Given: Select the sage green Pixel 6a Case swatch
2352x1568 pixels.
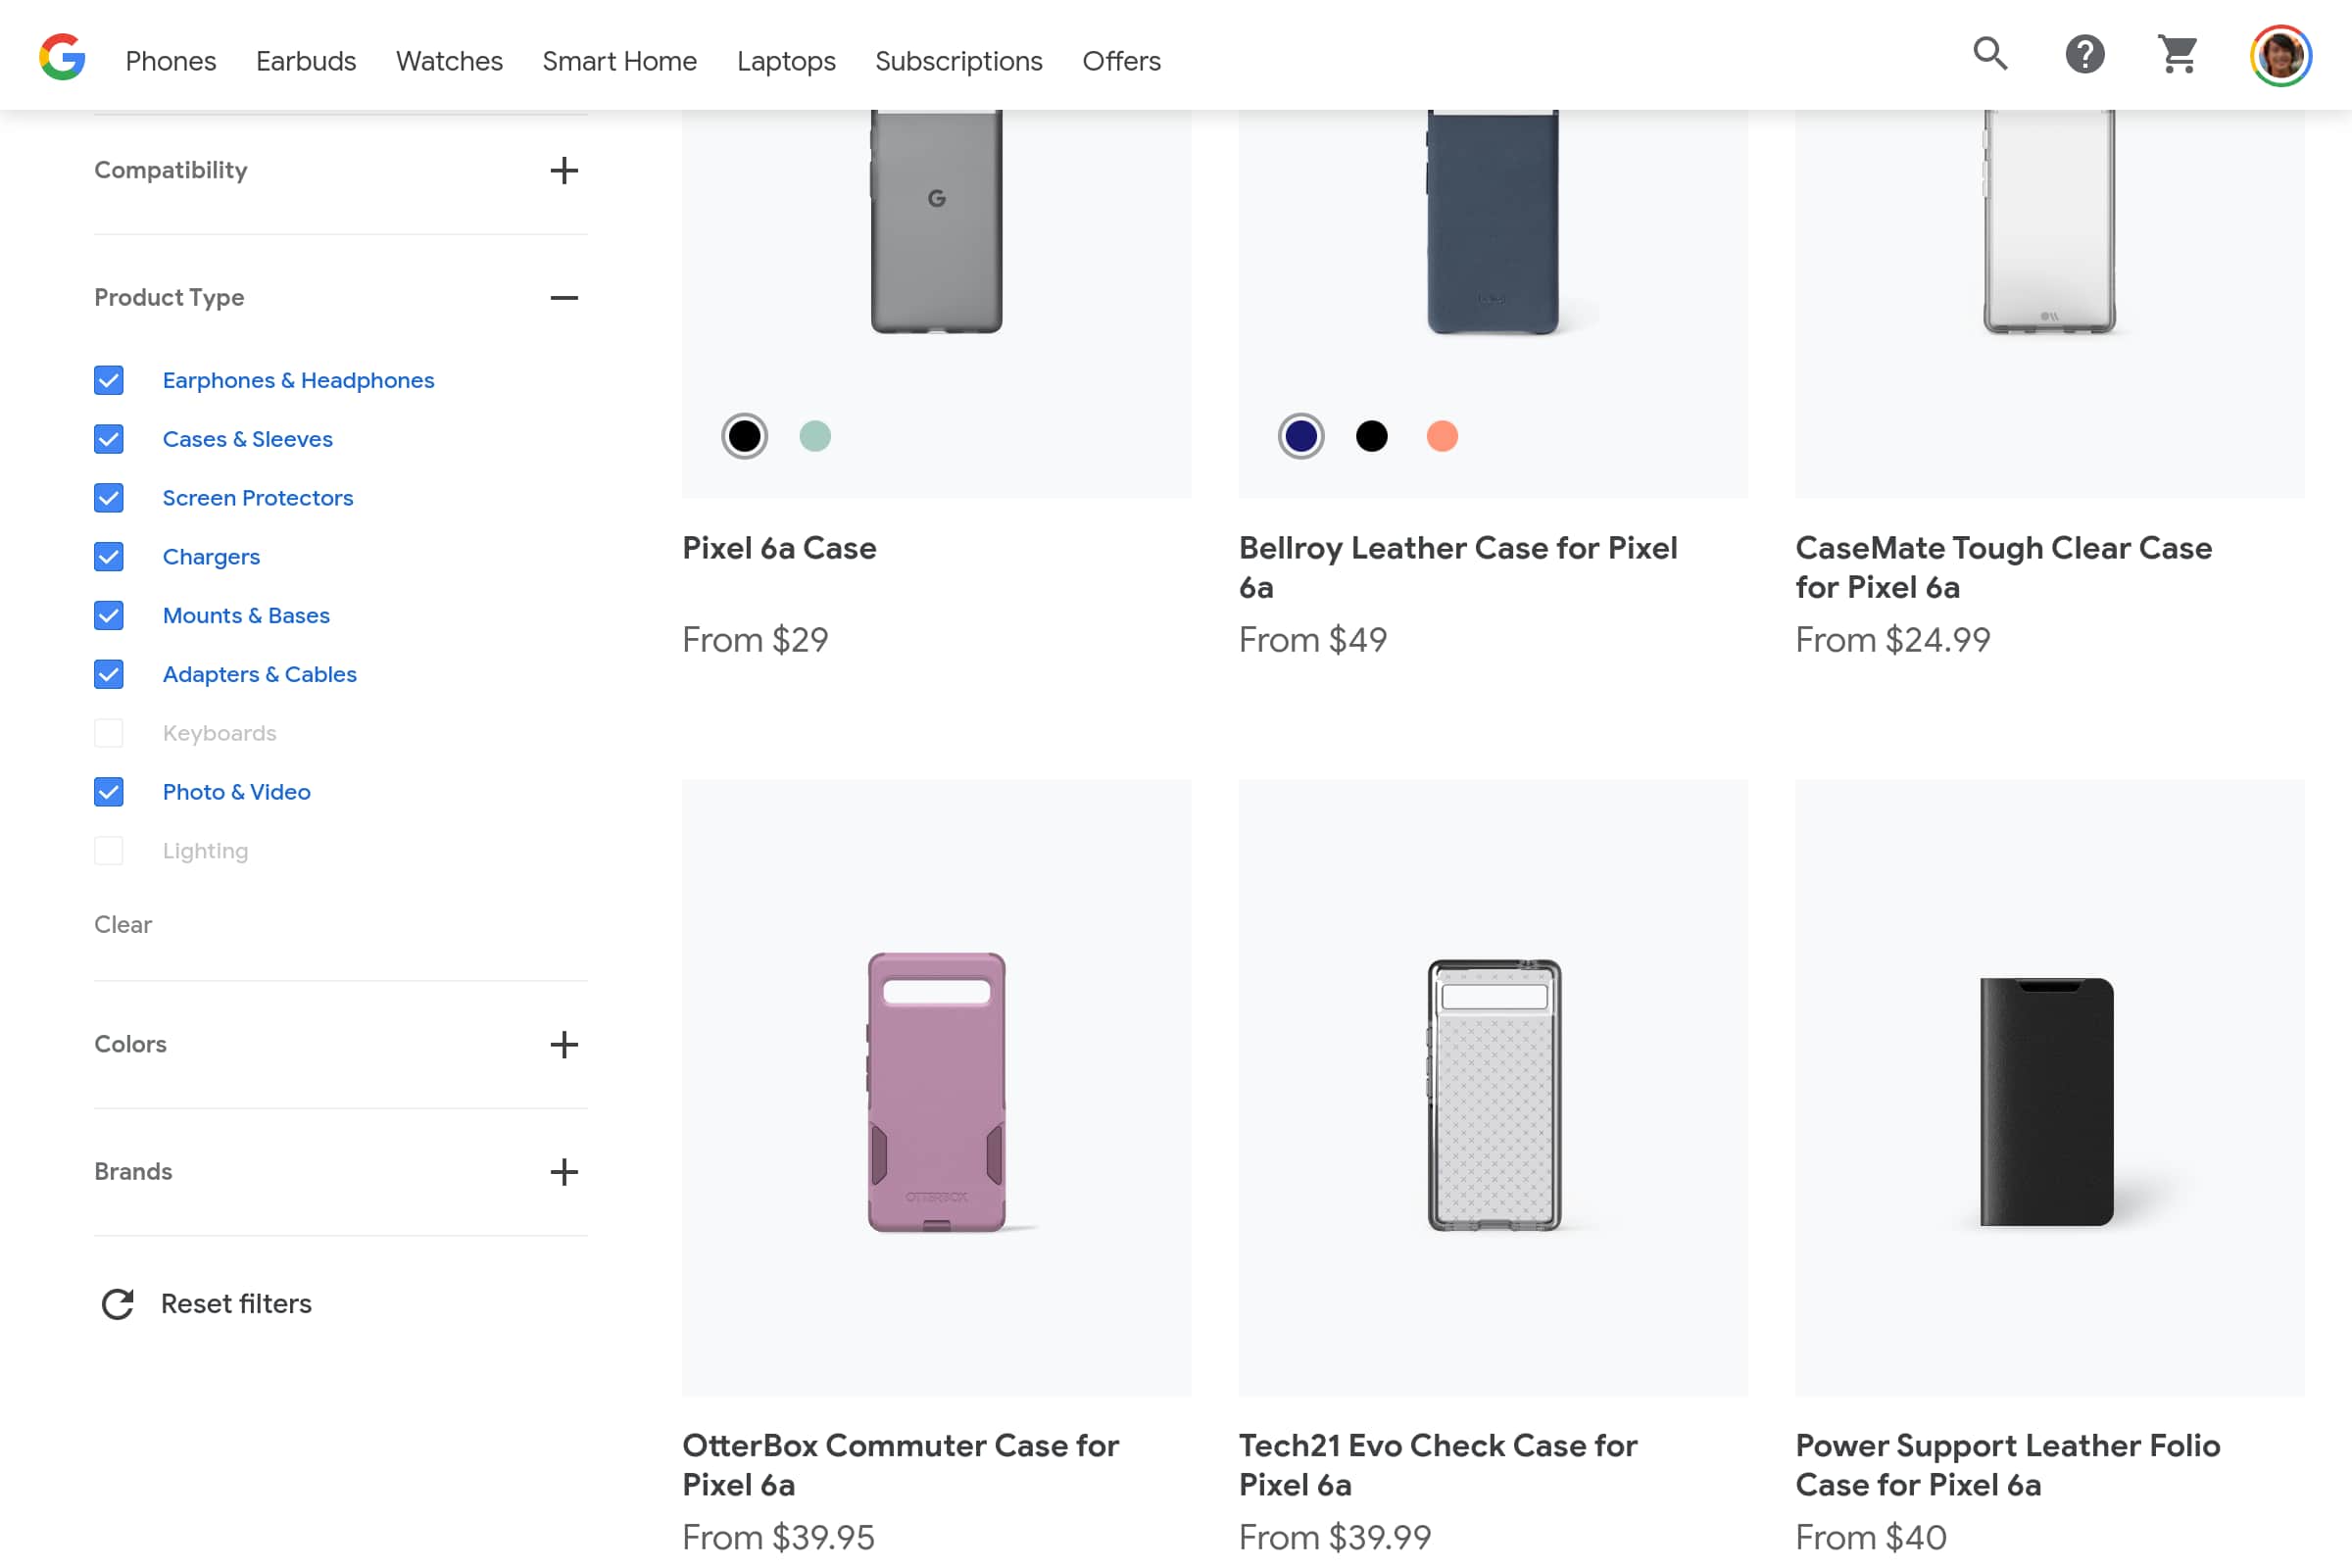Looking at the screenshot, I should click(815, 436).
